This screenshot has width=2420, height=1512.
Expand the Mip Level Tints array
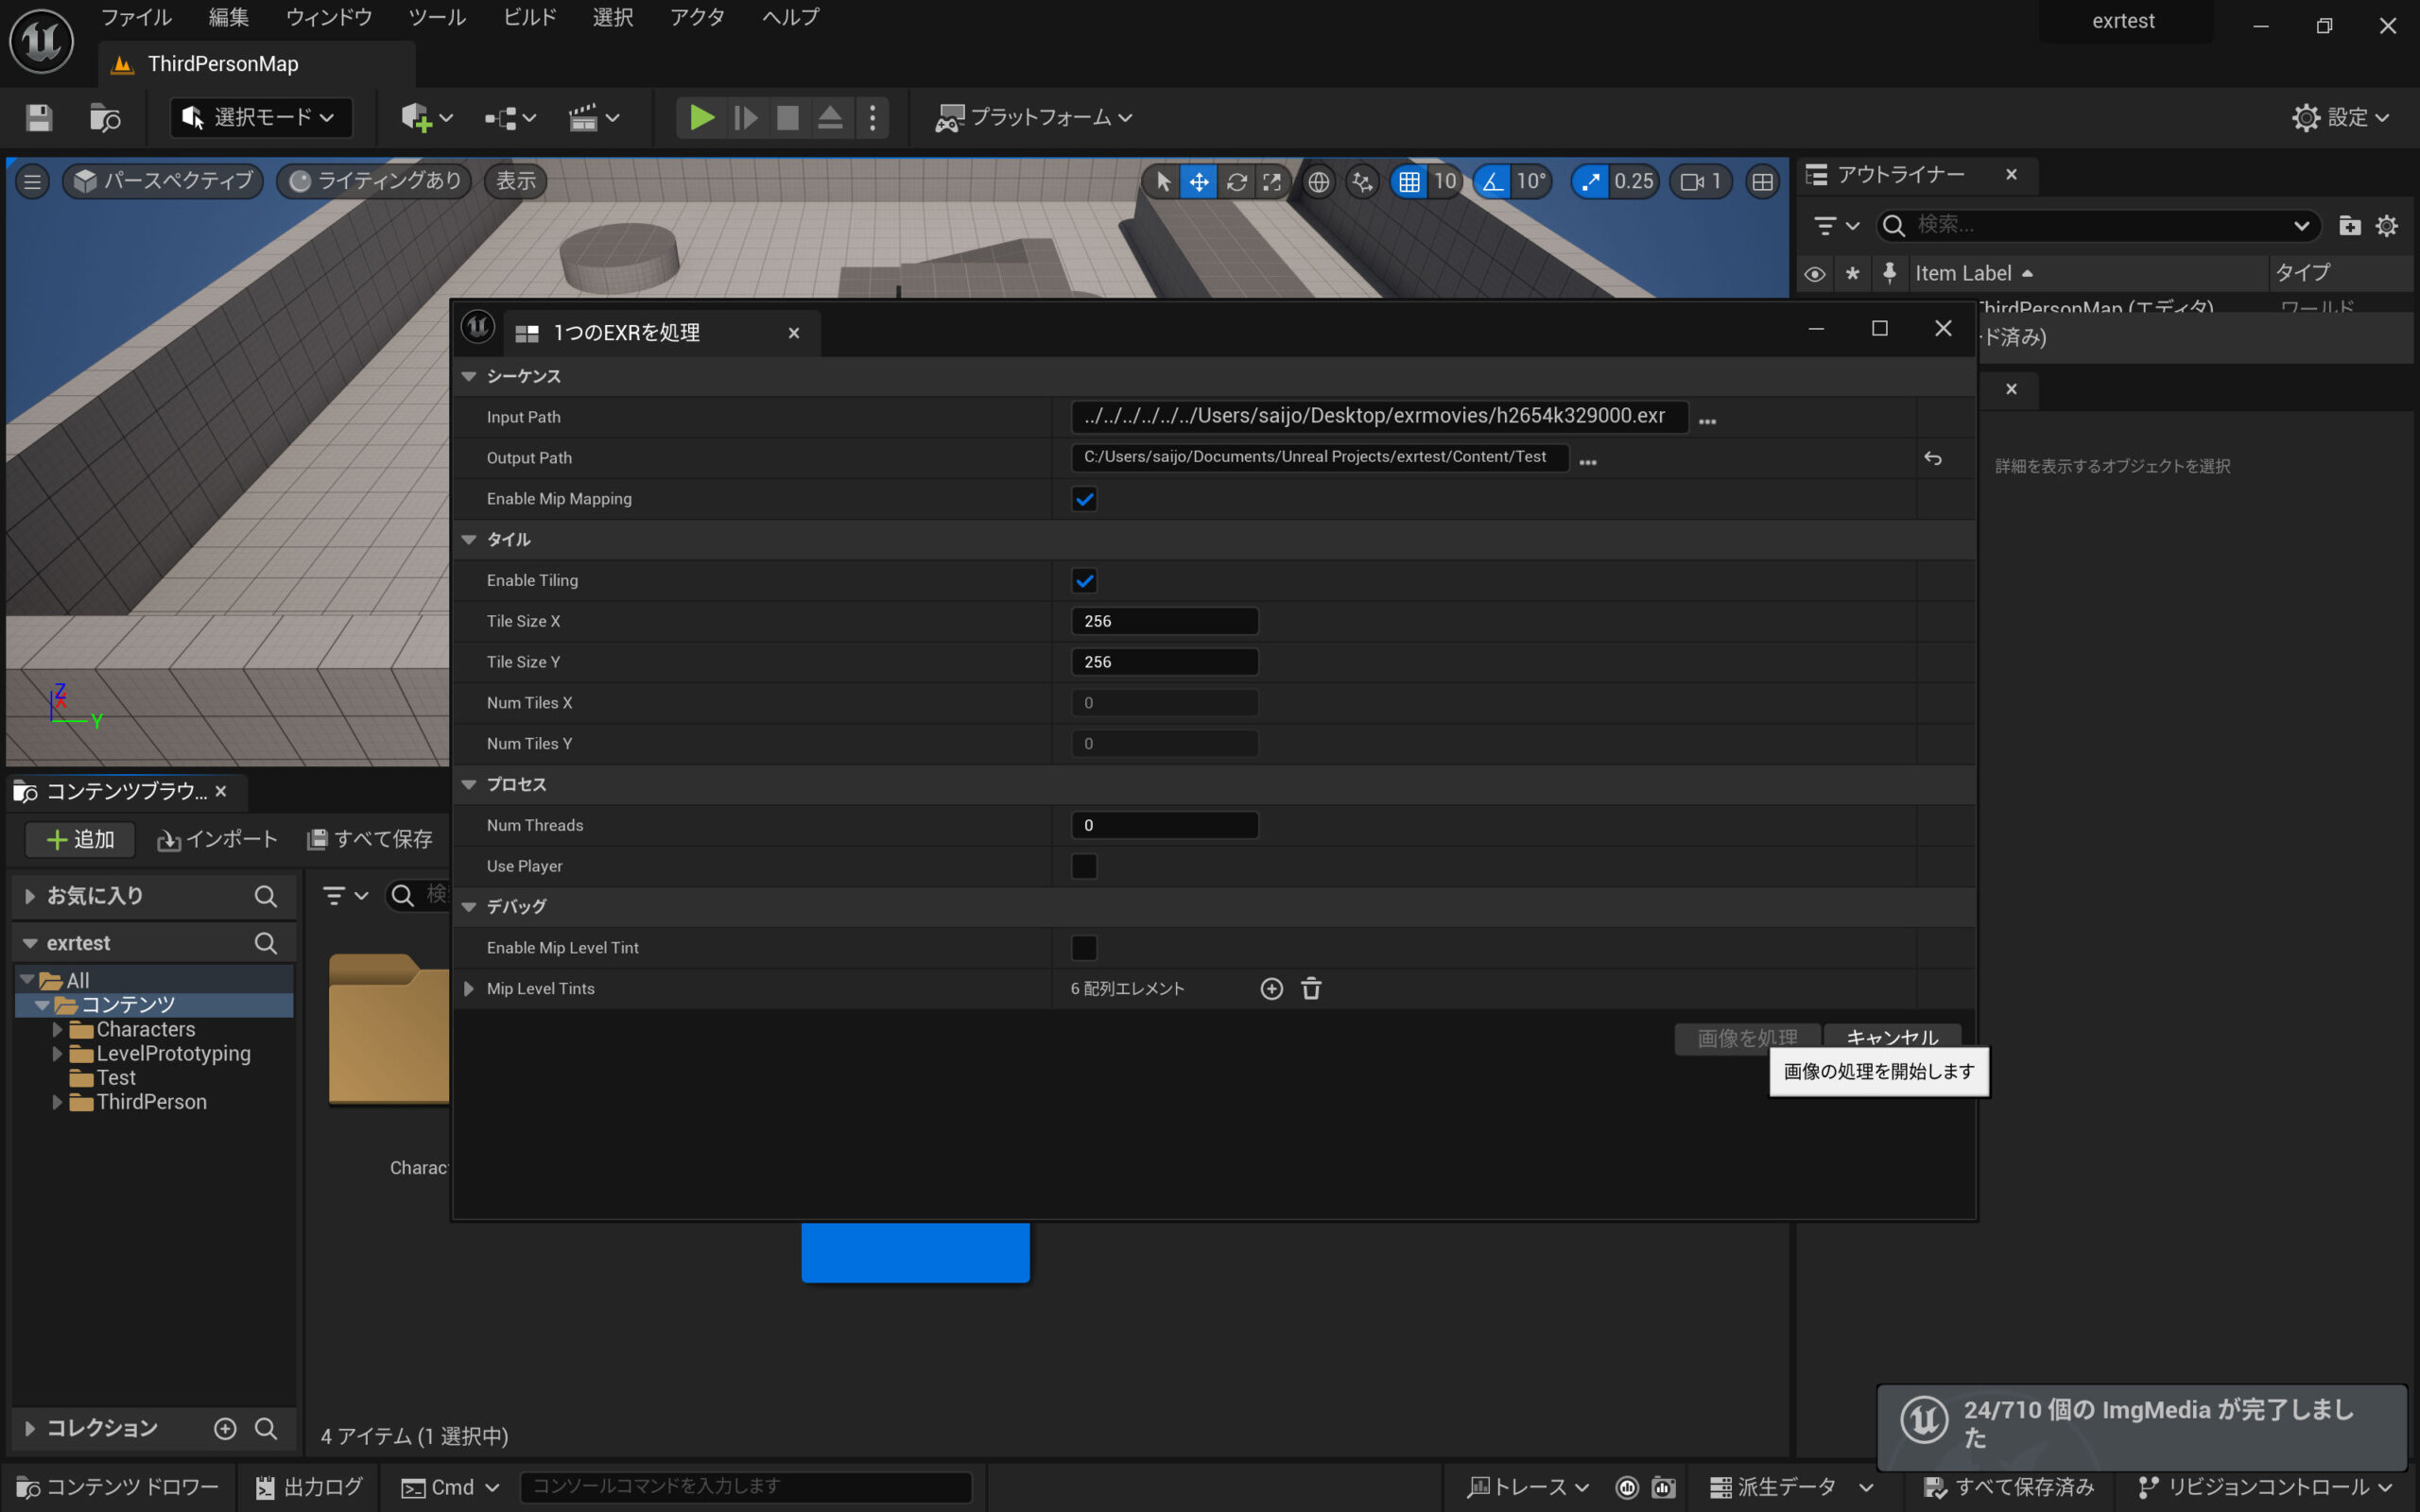point(469,989)
